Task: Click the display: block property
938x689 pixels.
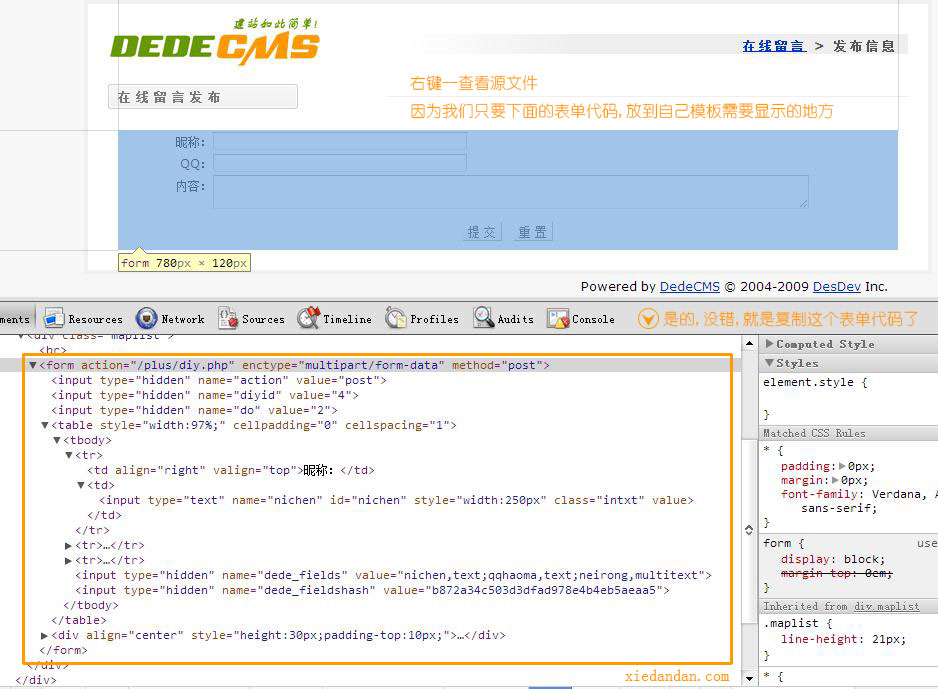Action: tap(833, 559)
